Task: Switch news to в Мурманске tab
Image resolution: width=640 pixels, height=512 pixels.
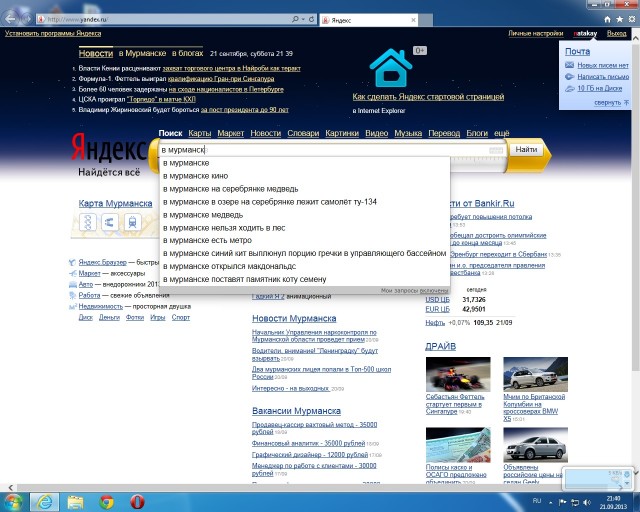Action: [x=142, y=53]
